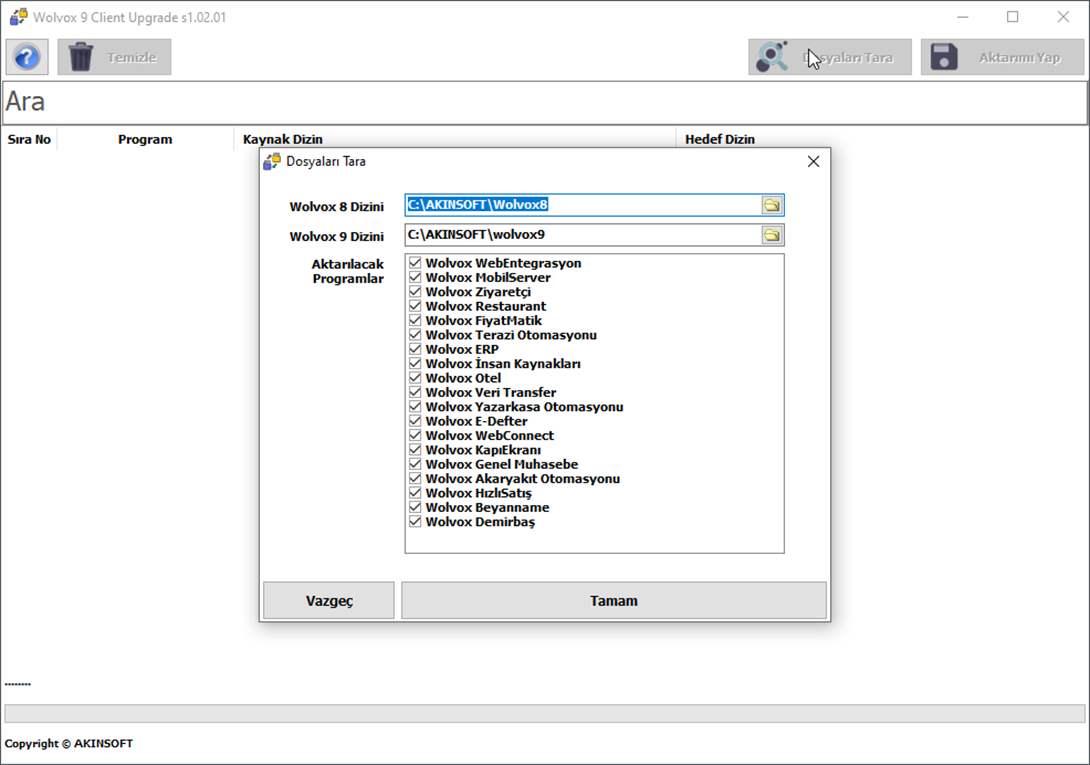Click the progress bar at the bottom
Viewport: 1090px width, 765px height.
point(545,714)
